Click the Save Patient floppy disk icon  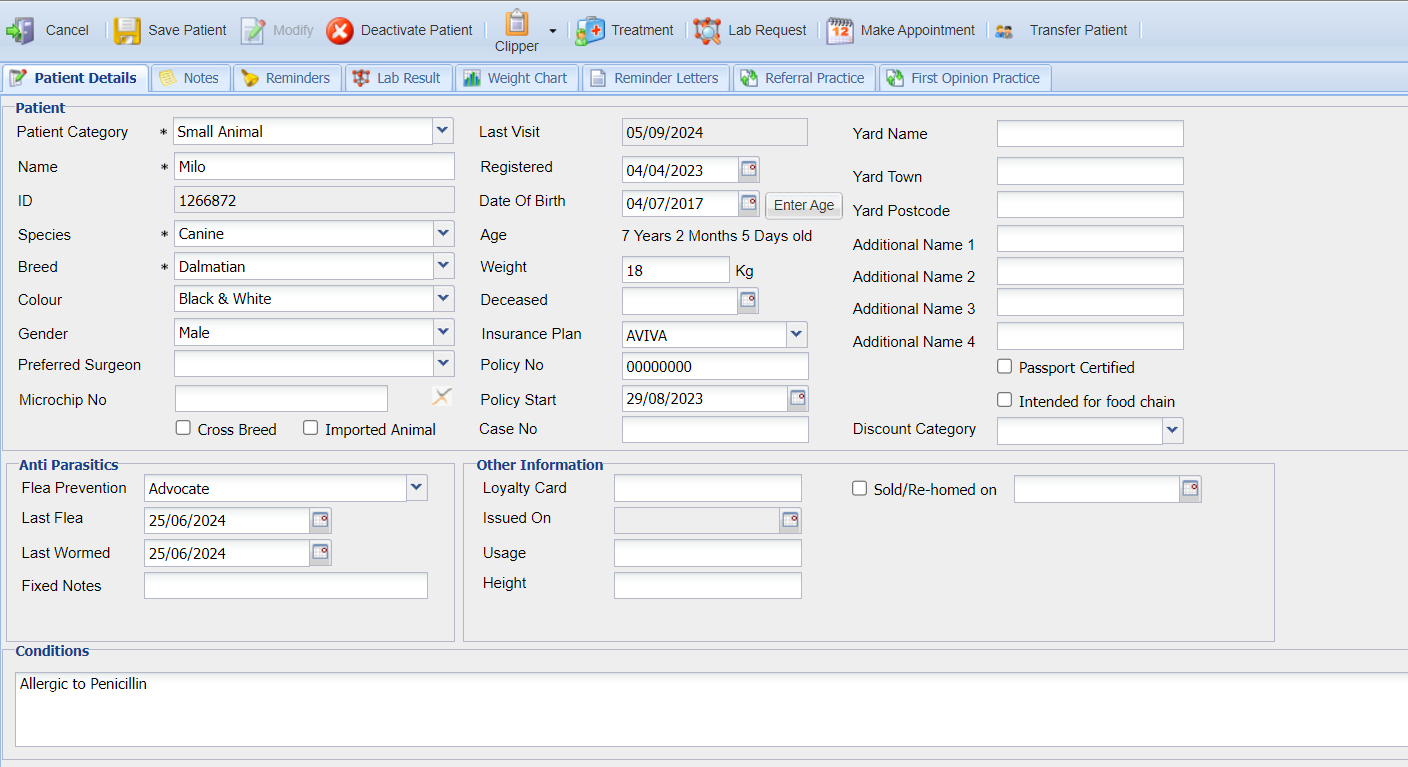pos(127,30)
